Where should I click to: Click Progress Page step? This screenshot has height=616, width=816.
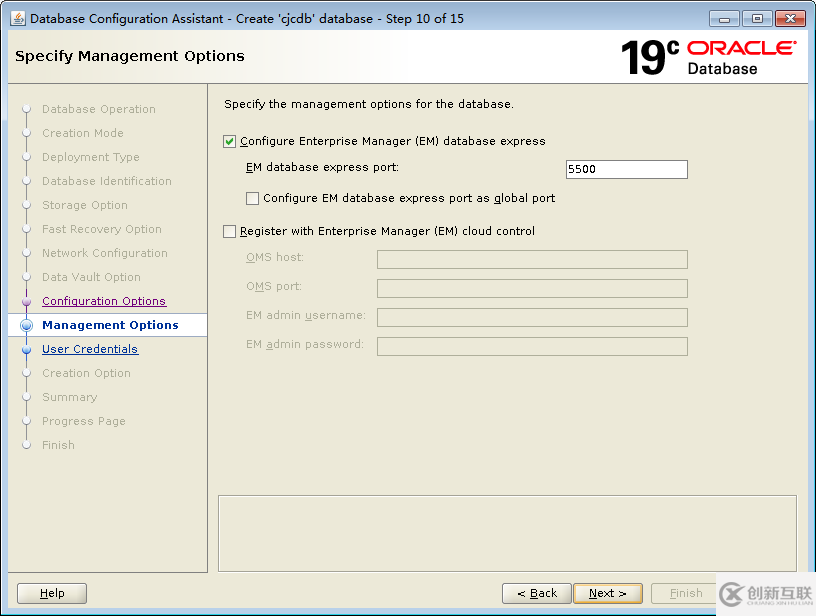pos(84,421)
